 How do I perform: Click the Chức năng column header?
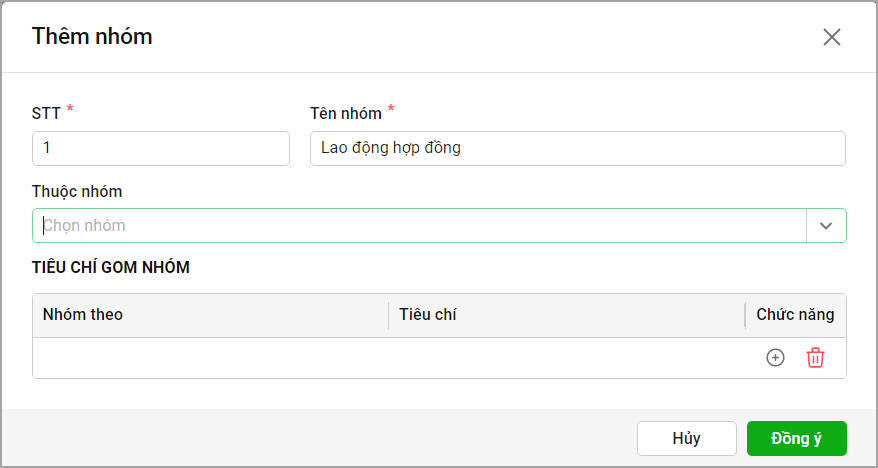795,315
